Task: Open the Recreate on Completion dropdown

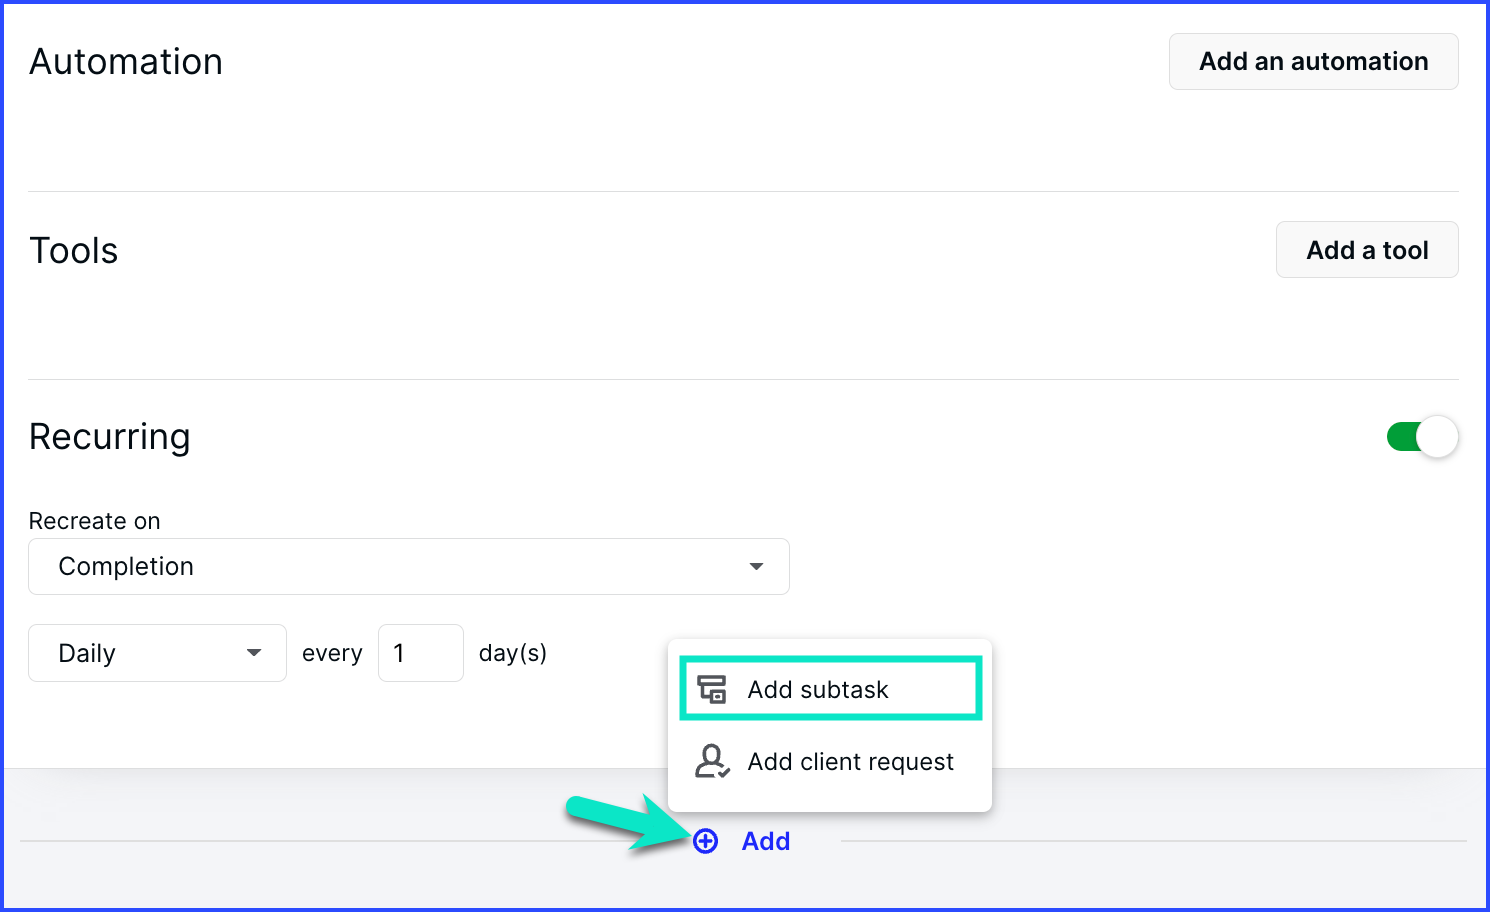Action: 409,566
